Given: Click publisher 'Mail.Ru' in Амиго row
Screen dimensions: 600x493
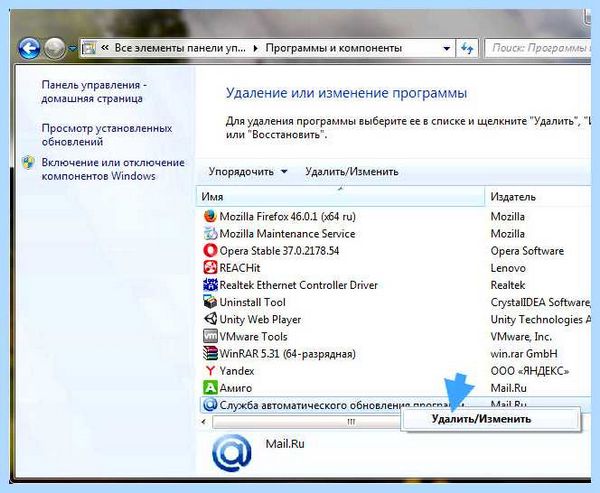Looking at the screenshot, I should 509,388.
